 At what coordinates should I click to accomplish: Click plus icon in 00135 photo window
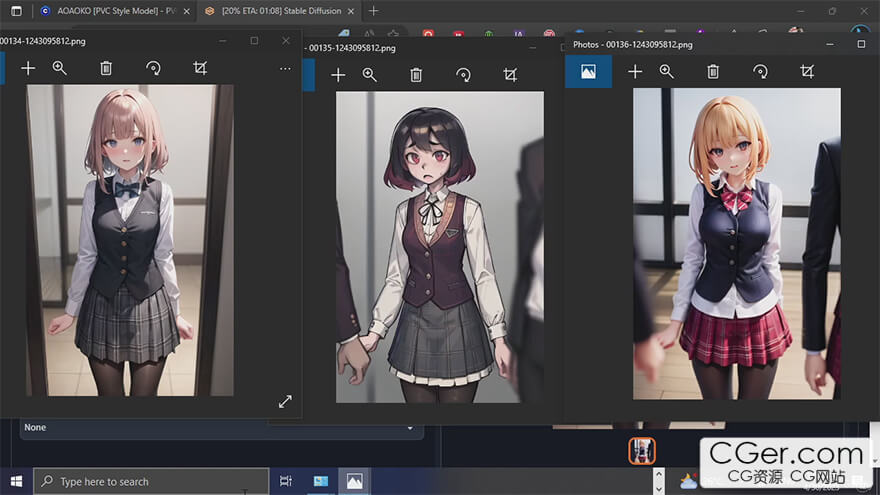point(338,75)
